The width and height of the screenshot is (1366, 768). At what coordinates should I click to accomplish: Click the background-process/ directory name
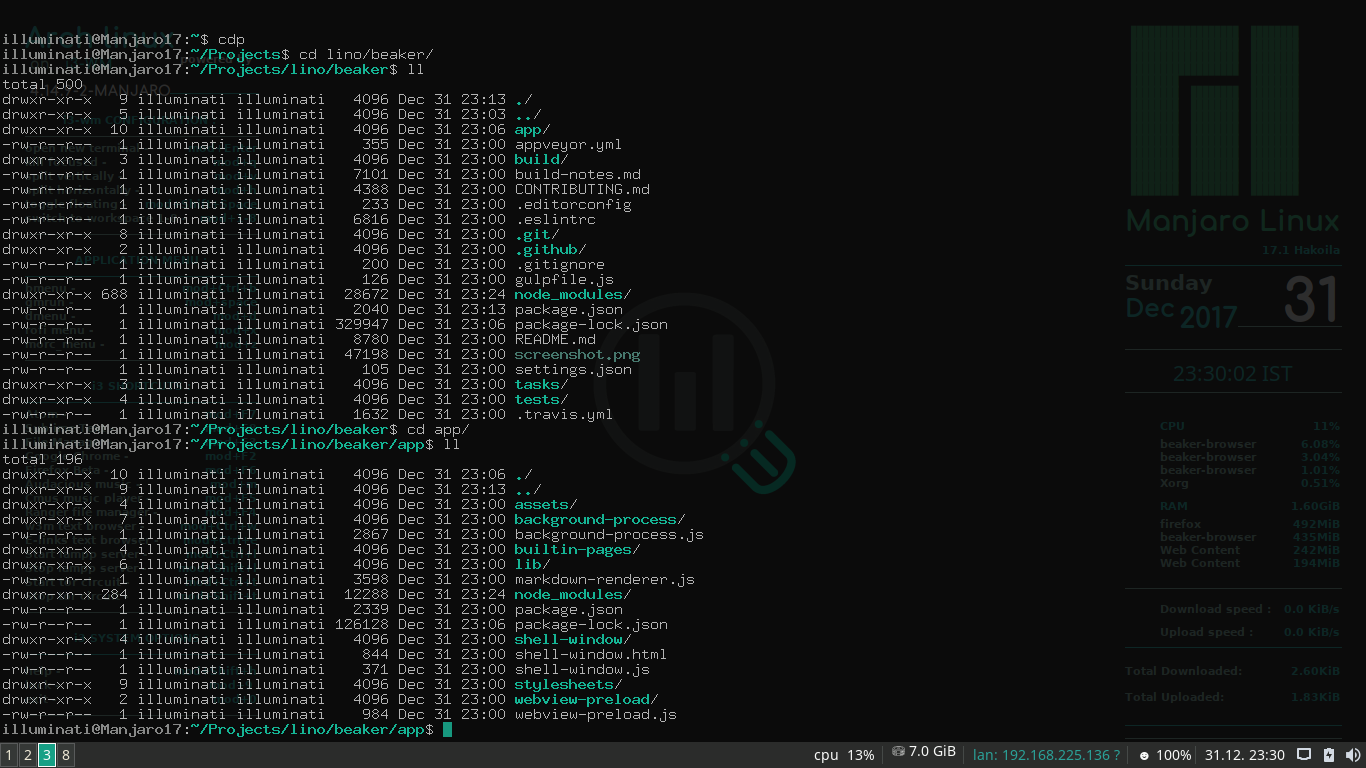click(x=600, y=520)
